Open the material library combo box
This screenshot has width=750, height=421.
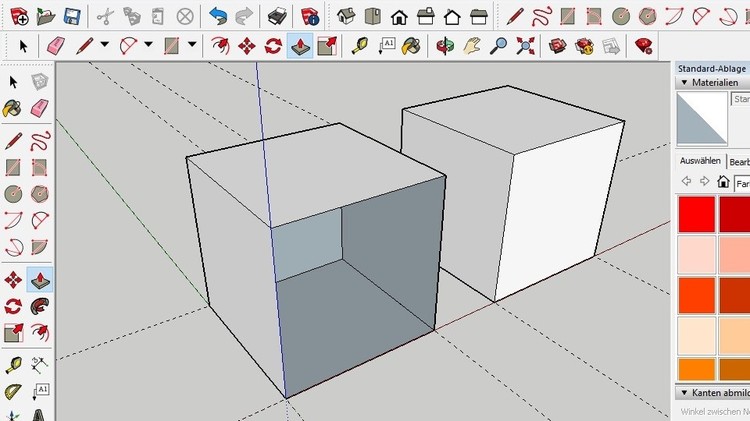(742, 184)
